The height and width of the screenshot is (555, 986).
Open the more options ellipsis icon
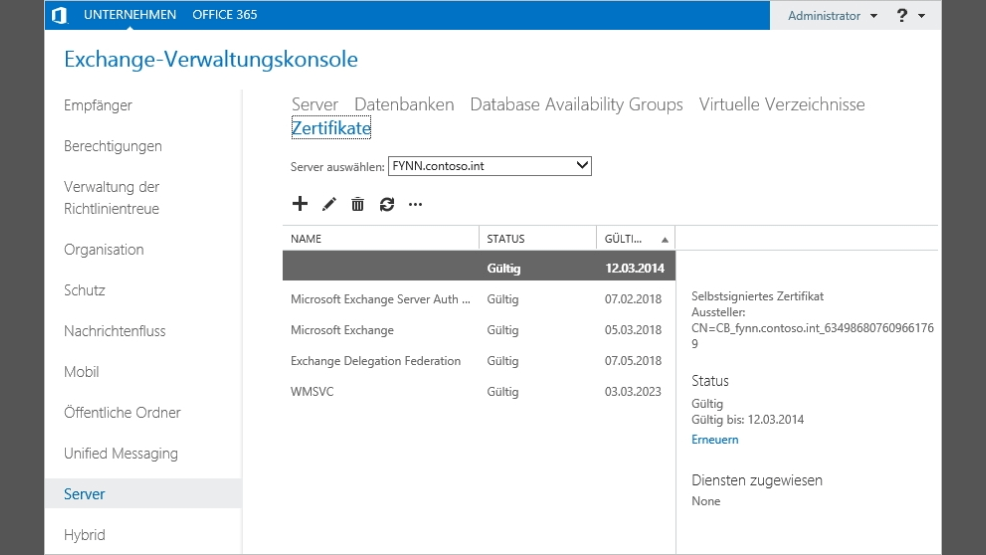415,205
